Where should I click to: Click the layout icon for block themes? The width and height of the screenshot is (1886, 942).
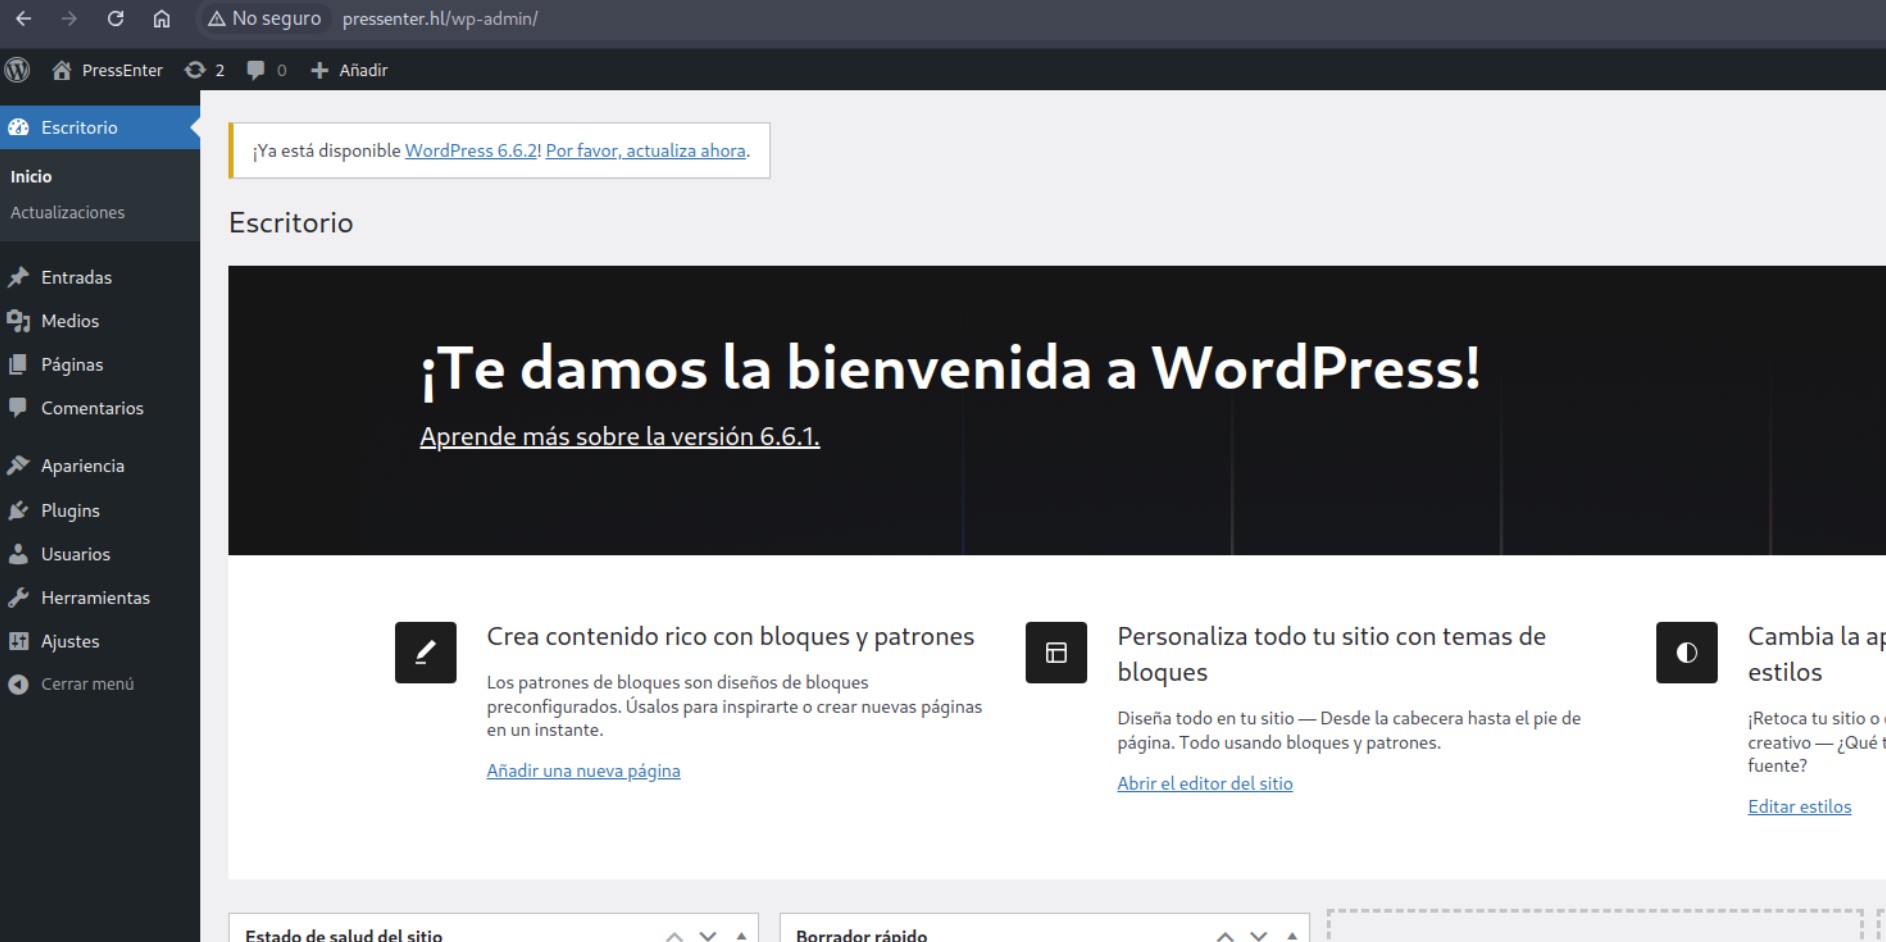1056,653
